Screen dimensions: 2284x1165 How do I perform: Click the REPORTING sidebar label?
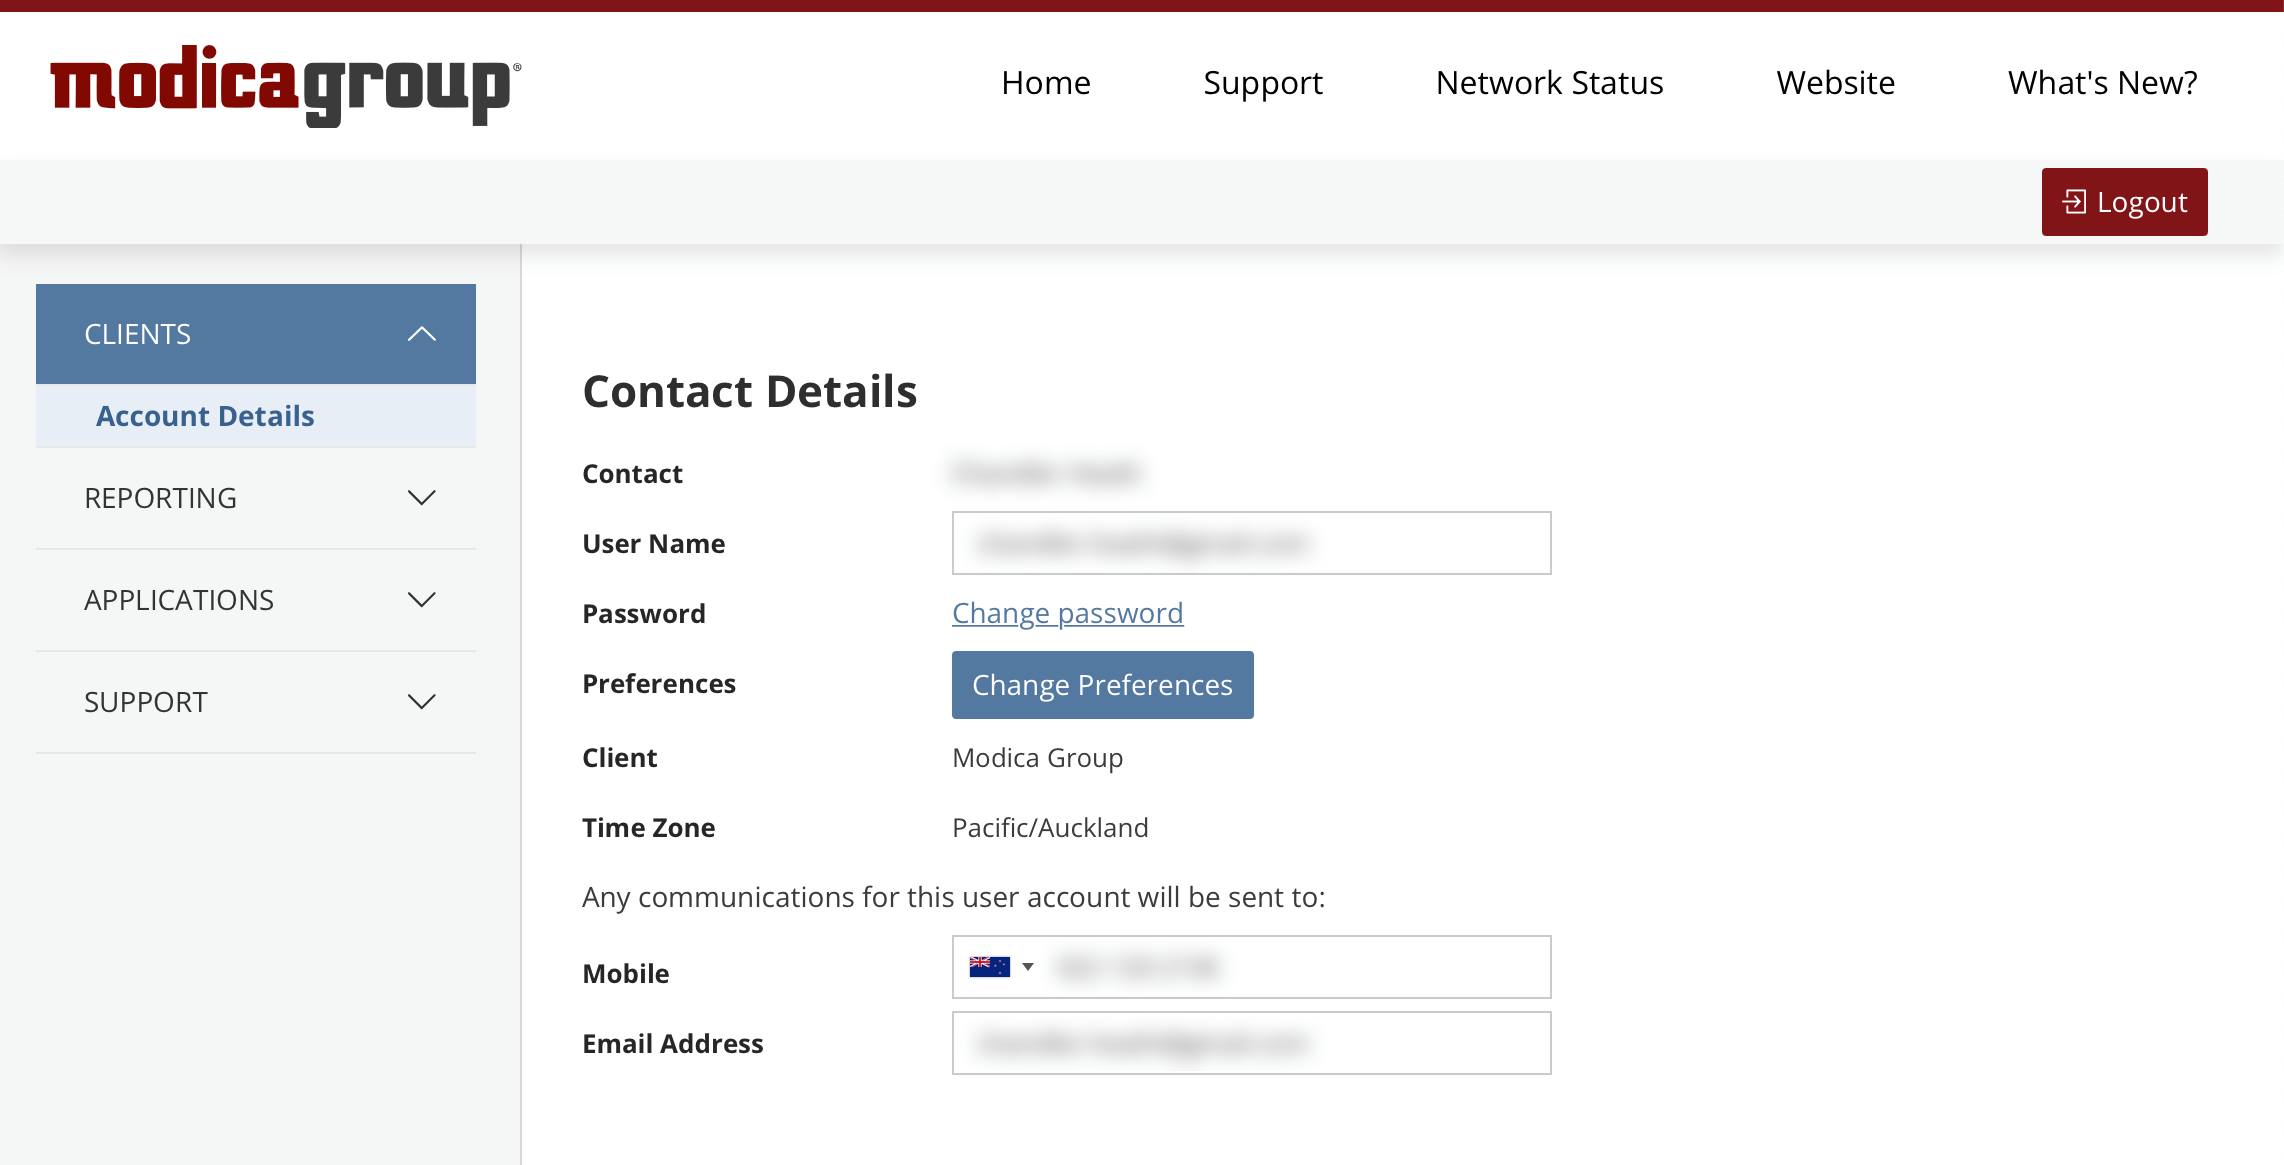click(x=160, y=498)
